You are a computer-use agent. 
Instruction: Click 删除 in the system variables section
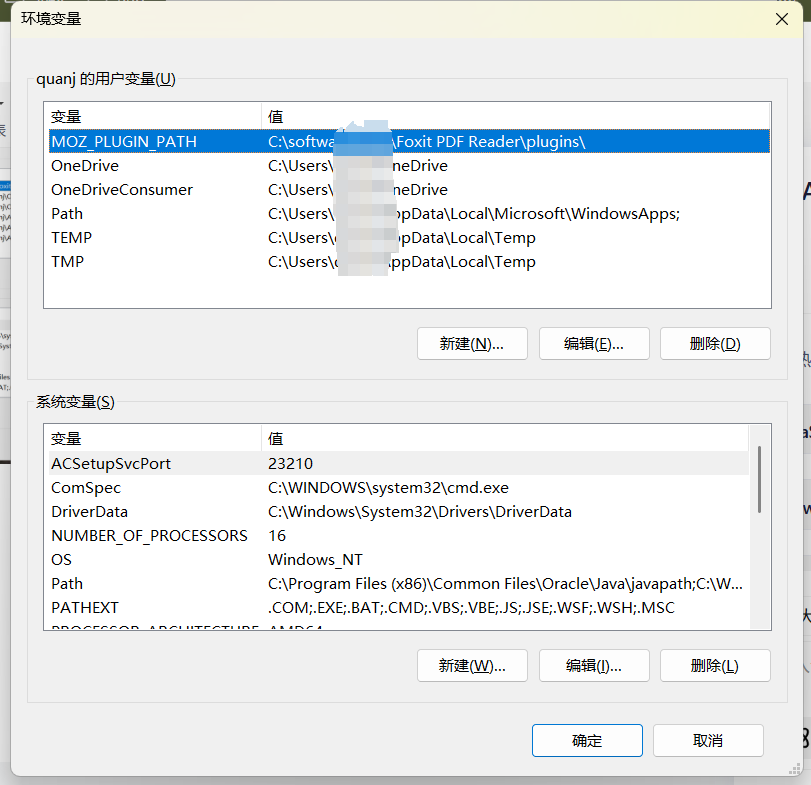pyautogui.click(x=715, y=665)
